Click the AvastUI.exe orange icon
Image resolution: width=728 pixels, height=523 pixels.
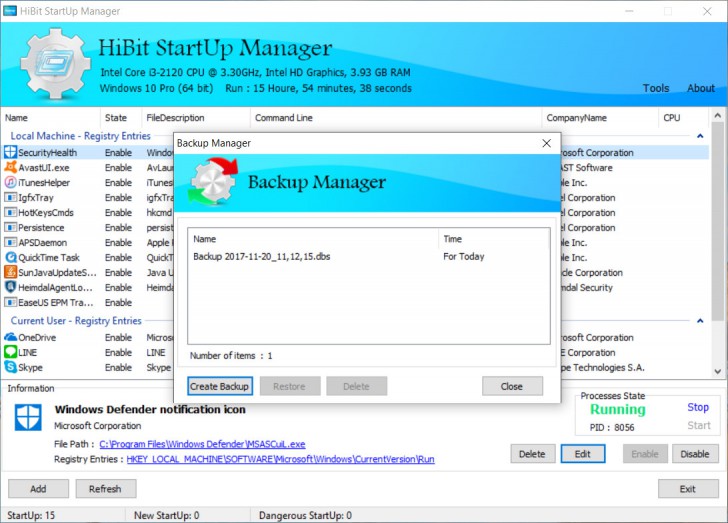pos(10,167)
